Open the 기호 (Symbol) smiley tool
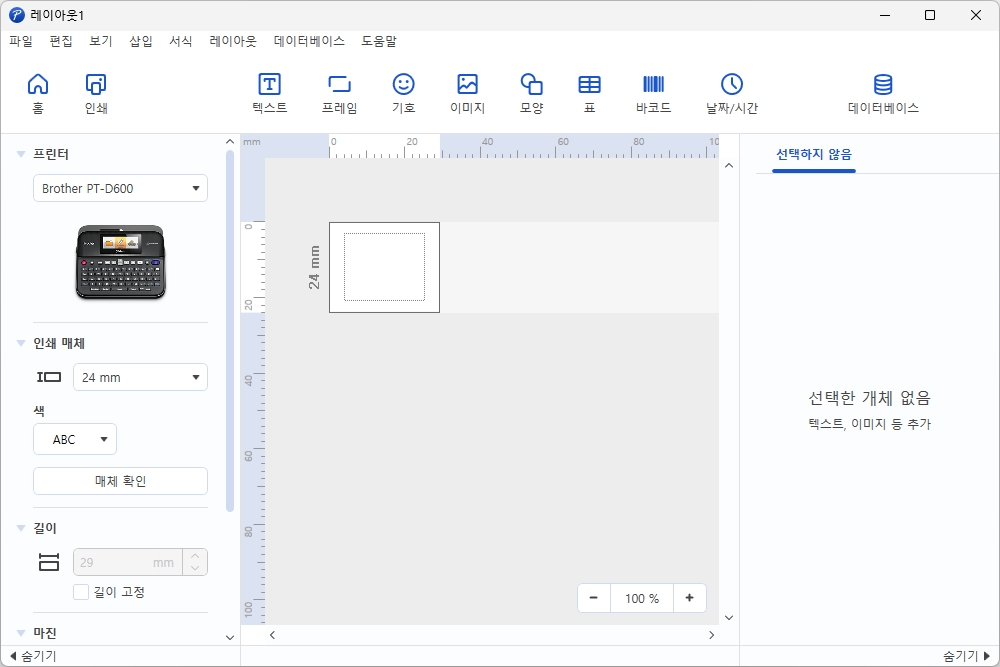The image size is (1000, 667). pyautogui.click(x=404, y=93)
